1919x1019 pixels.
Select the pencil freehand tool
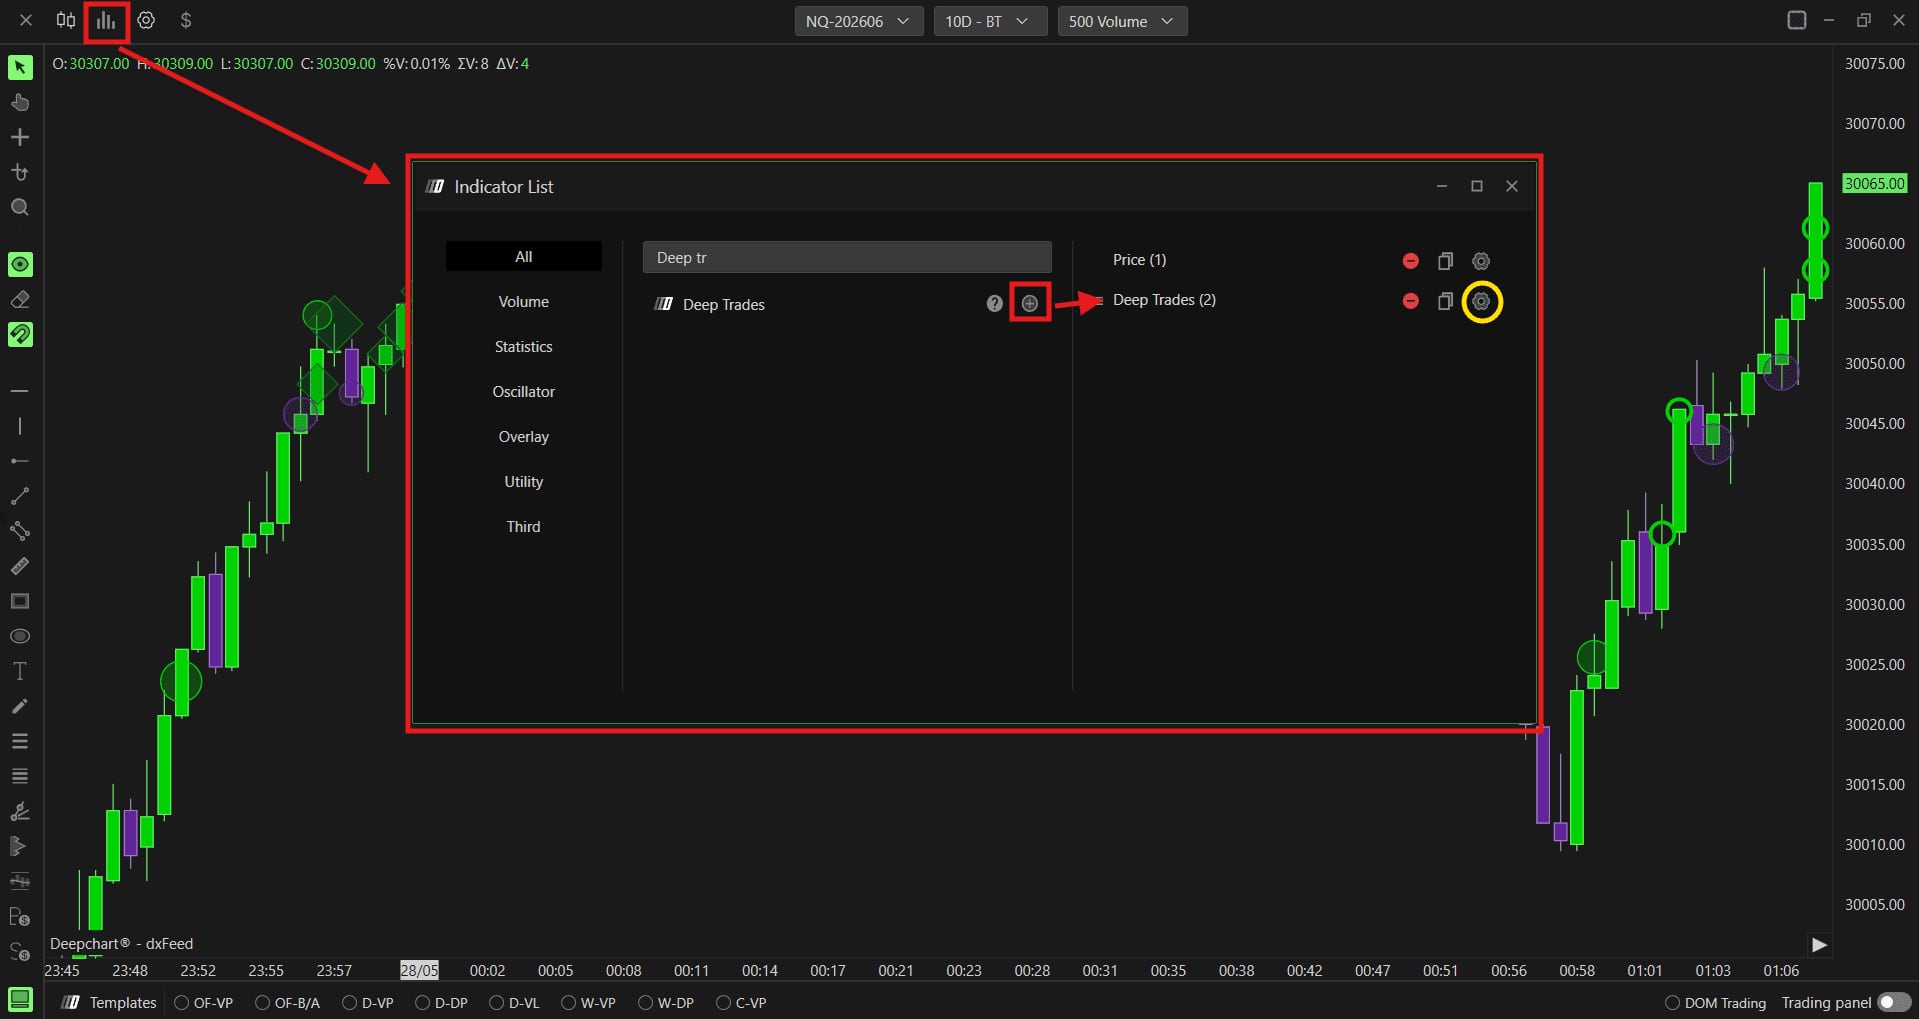coord(20,706)
